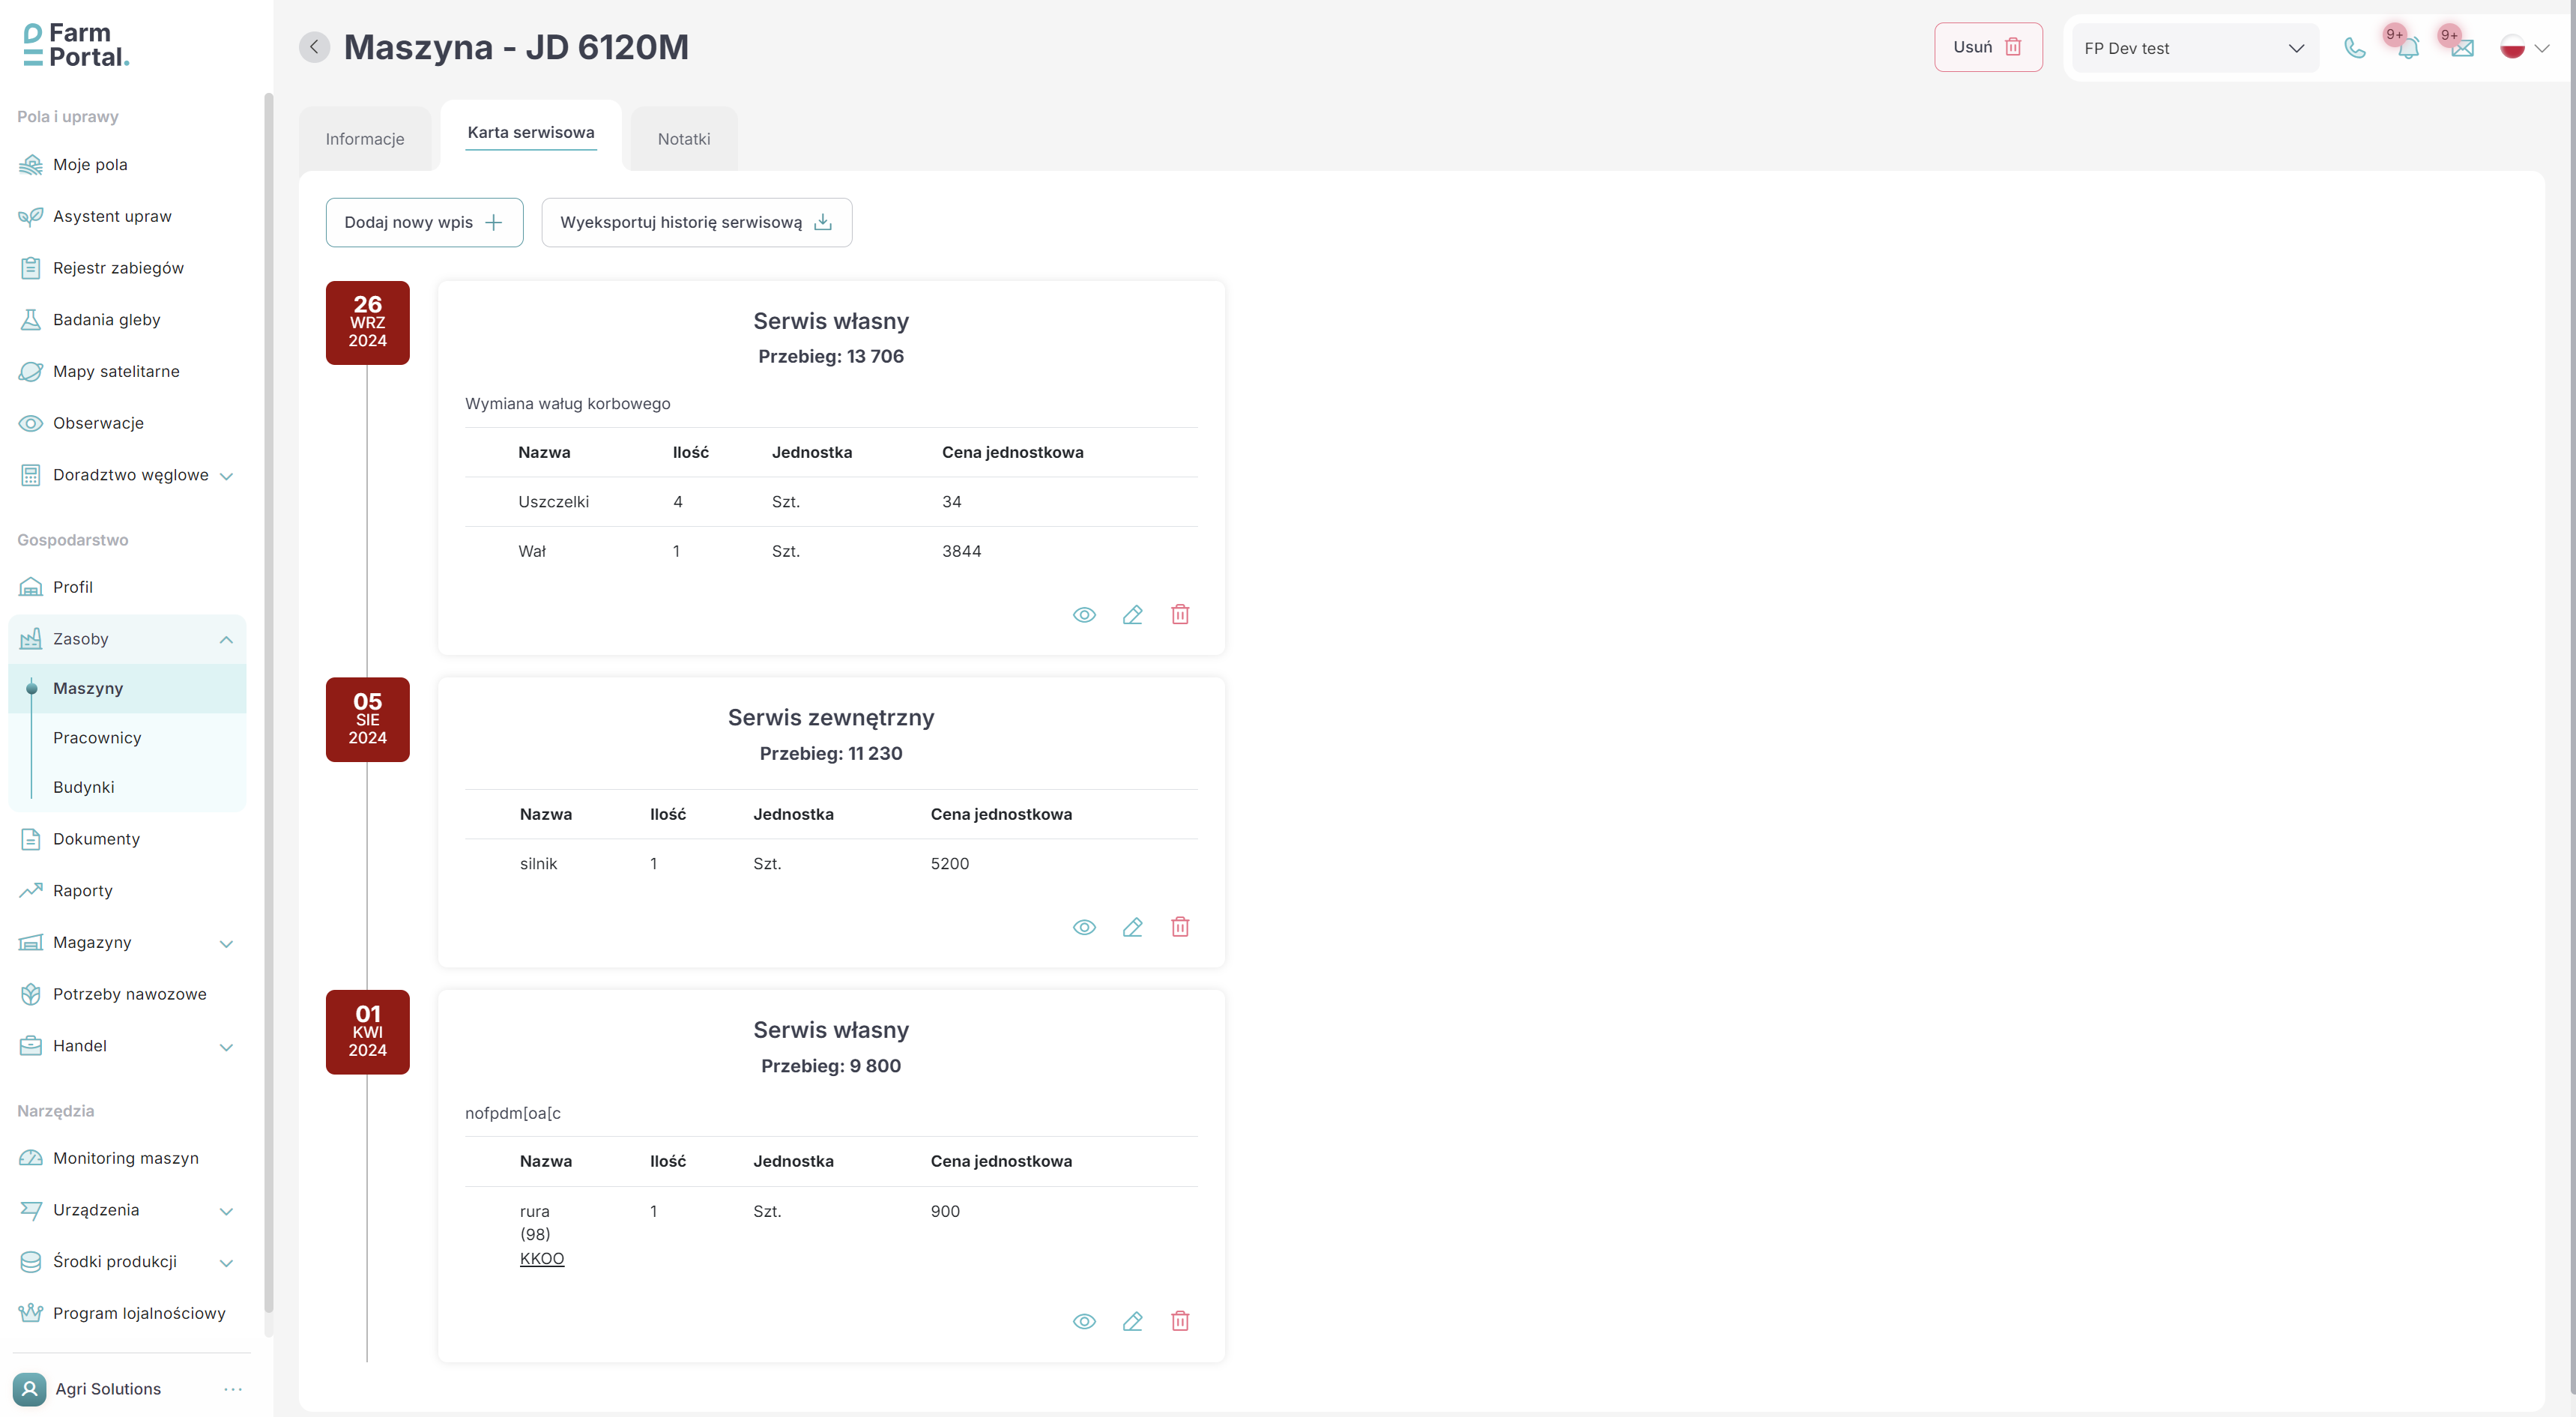Click the Rejestr zabiegów clipboard icon

[31, 268]
